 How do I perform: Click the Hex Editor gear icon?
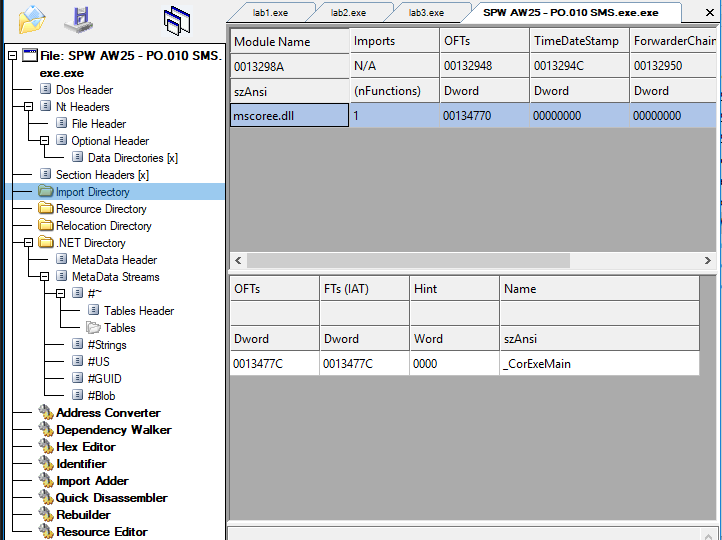pyautogui.click(x=46, y=447)
